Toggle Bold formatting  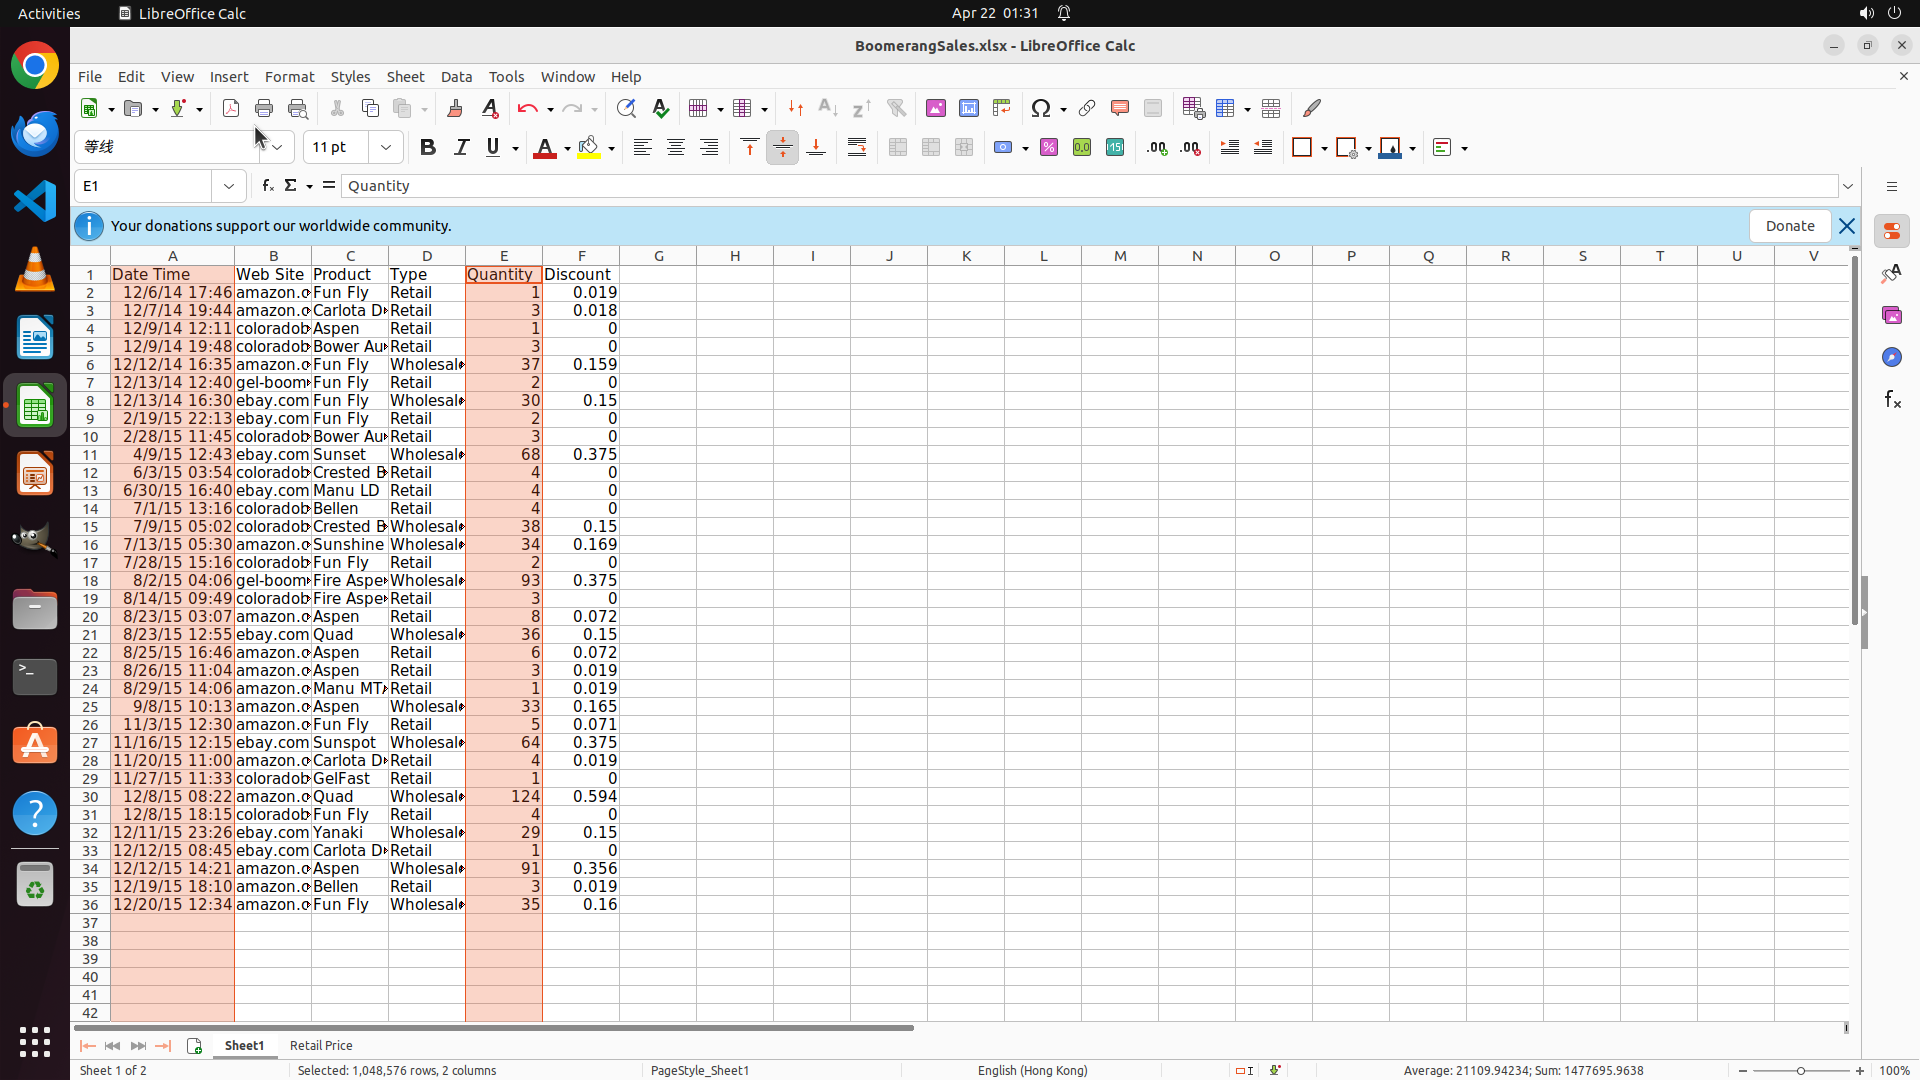tap(428, 148)
